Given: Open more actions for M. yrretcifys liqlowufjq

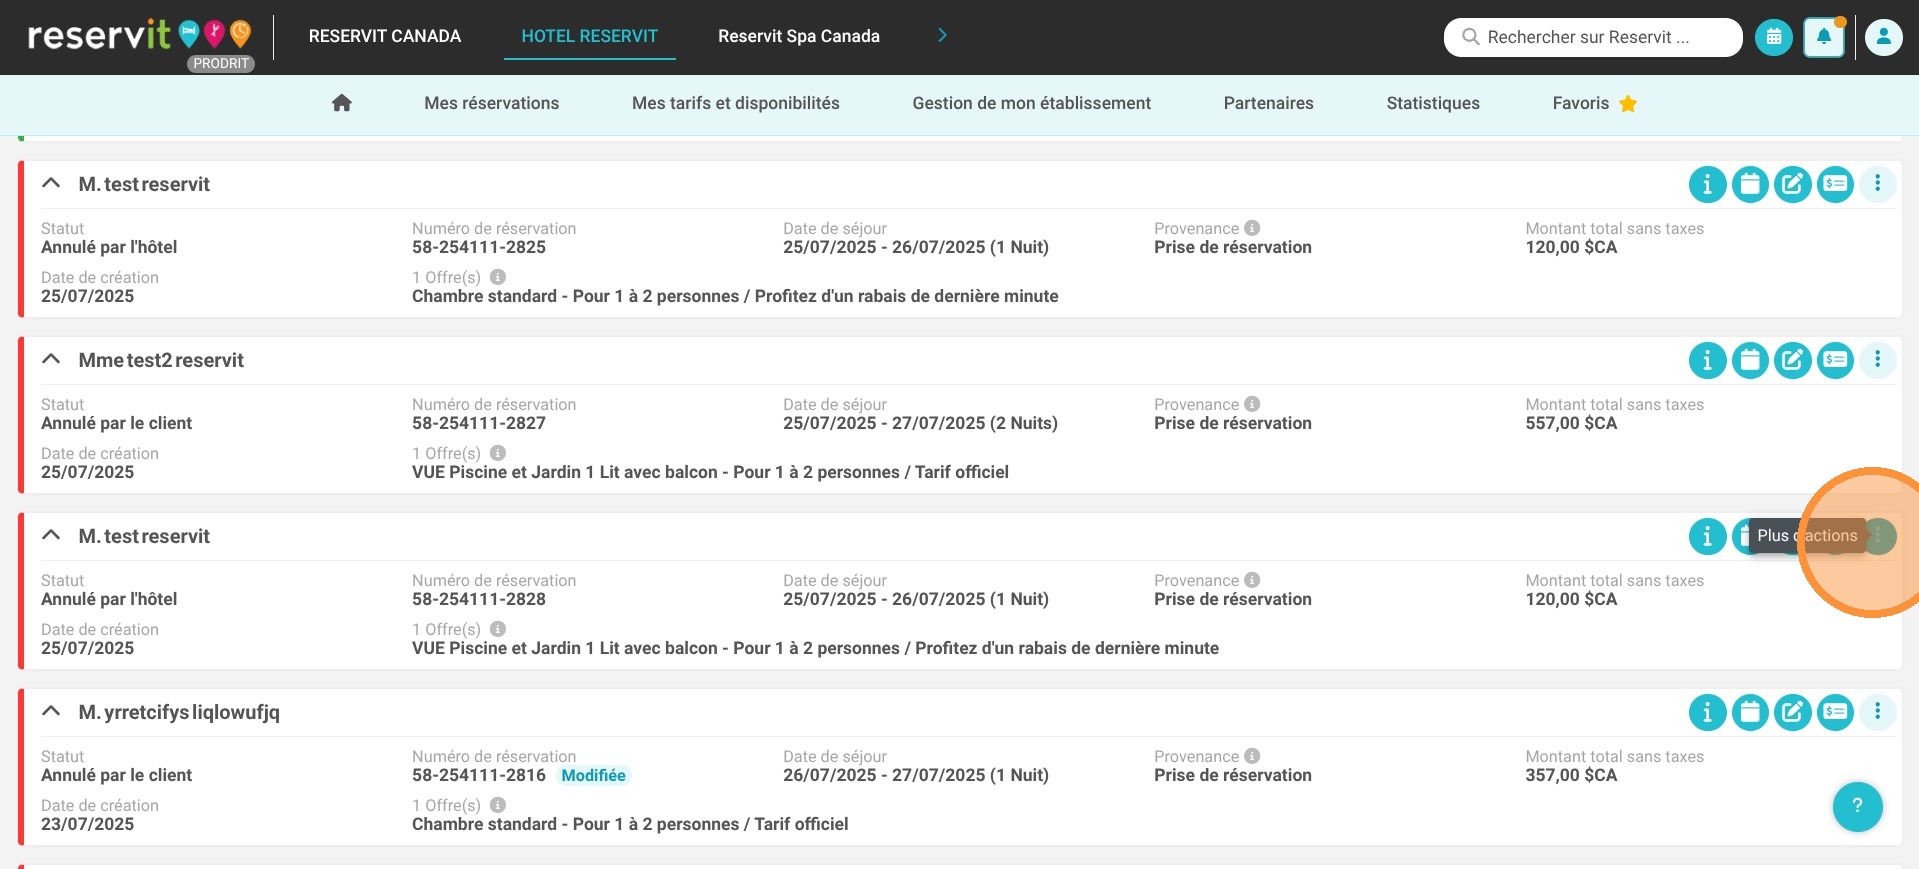Looking at the screenshot, I should (1878, 712).
